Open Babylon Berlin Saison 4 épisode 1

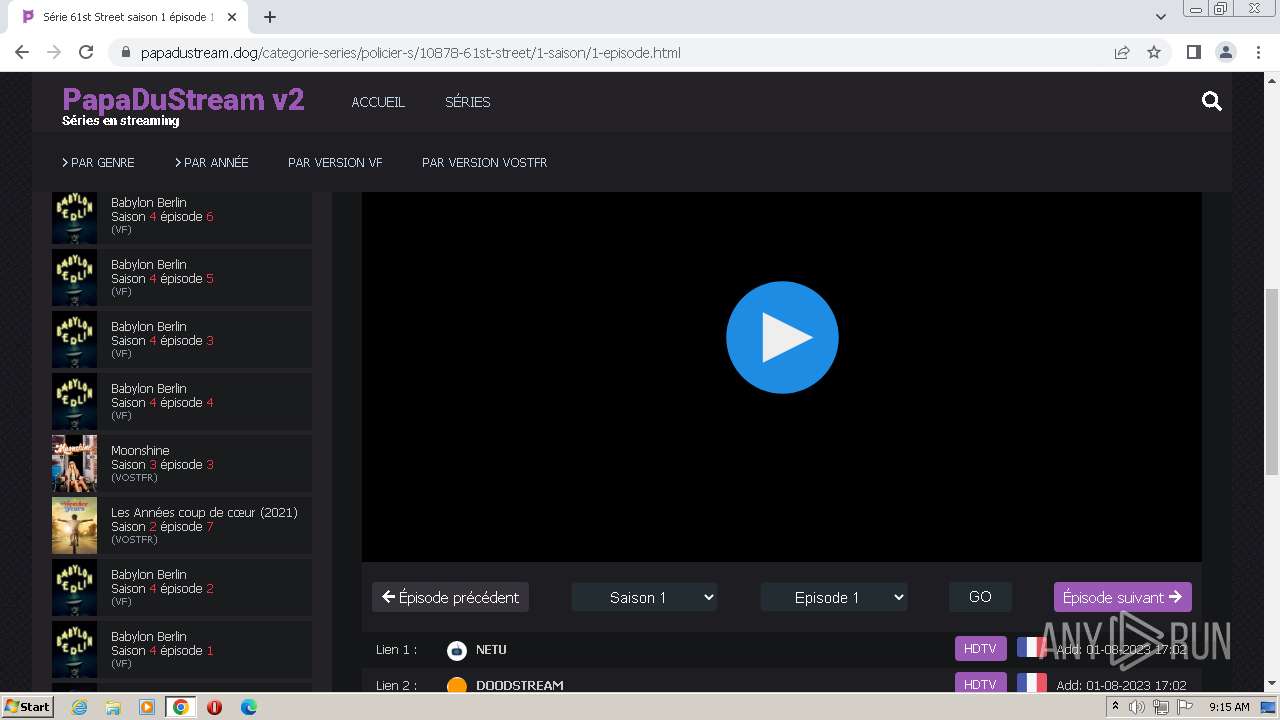click(182, 650)
